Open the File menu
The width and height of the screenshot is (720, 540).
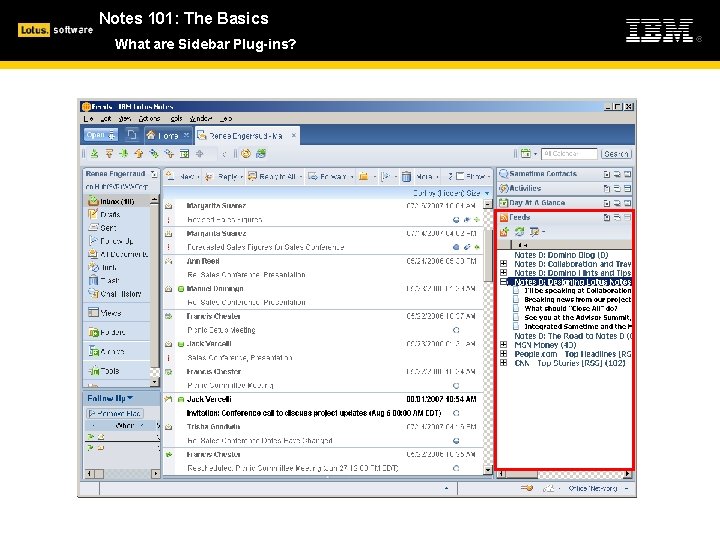pyautogui.click(x=89, y=118)
